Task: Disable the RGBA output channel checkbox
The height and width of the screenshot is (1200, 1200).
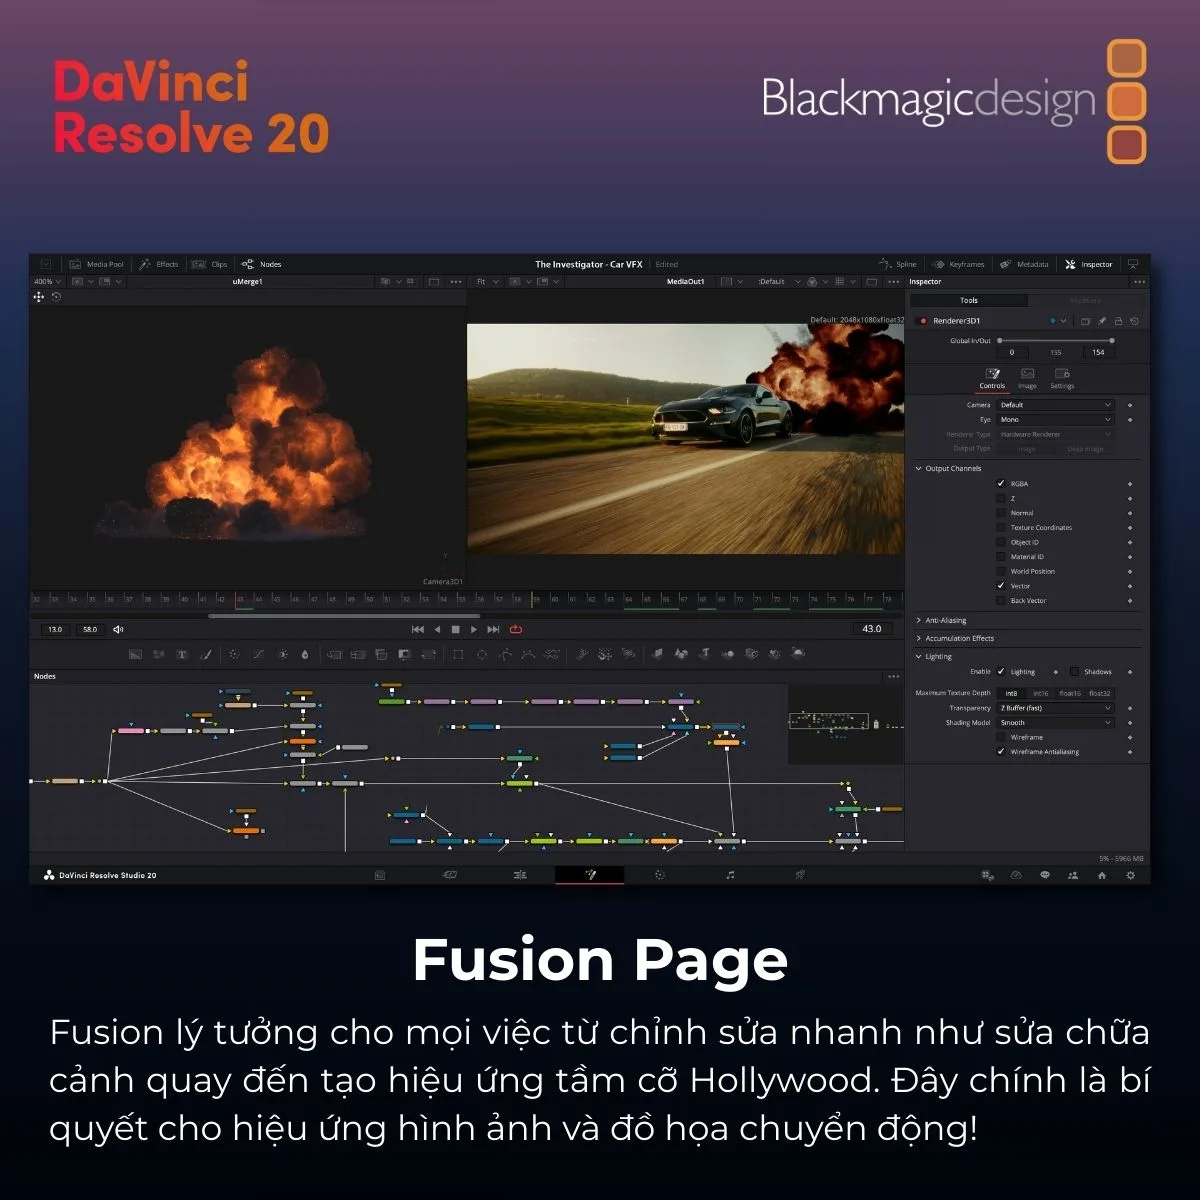Action: pyautogui.click(x=1001, y=483)
